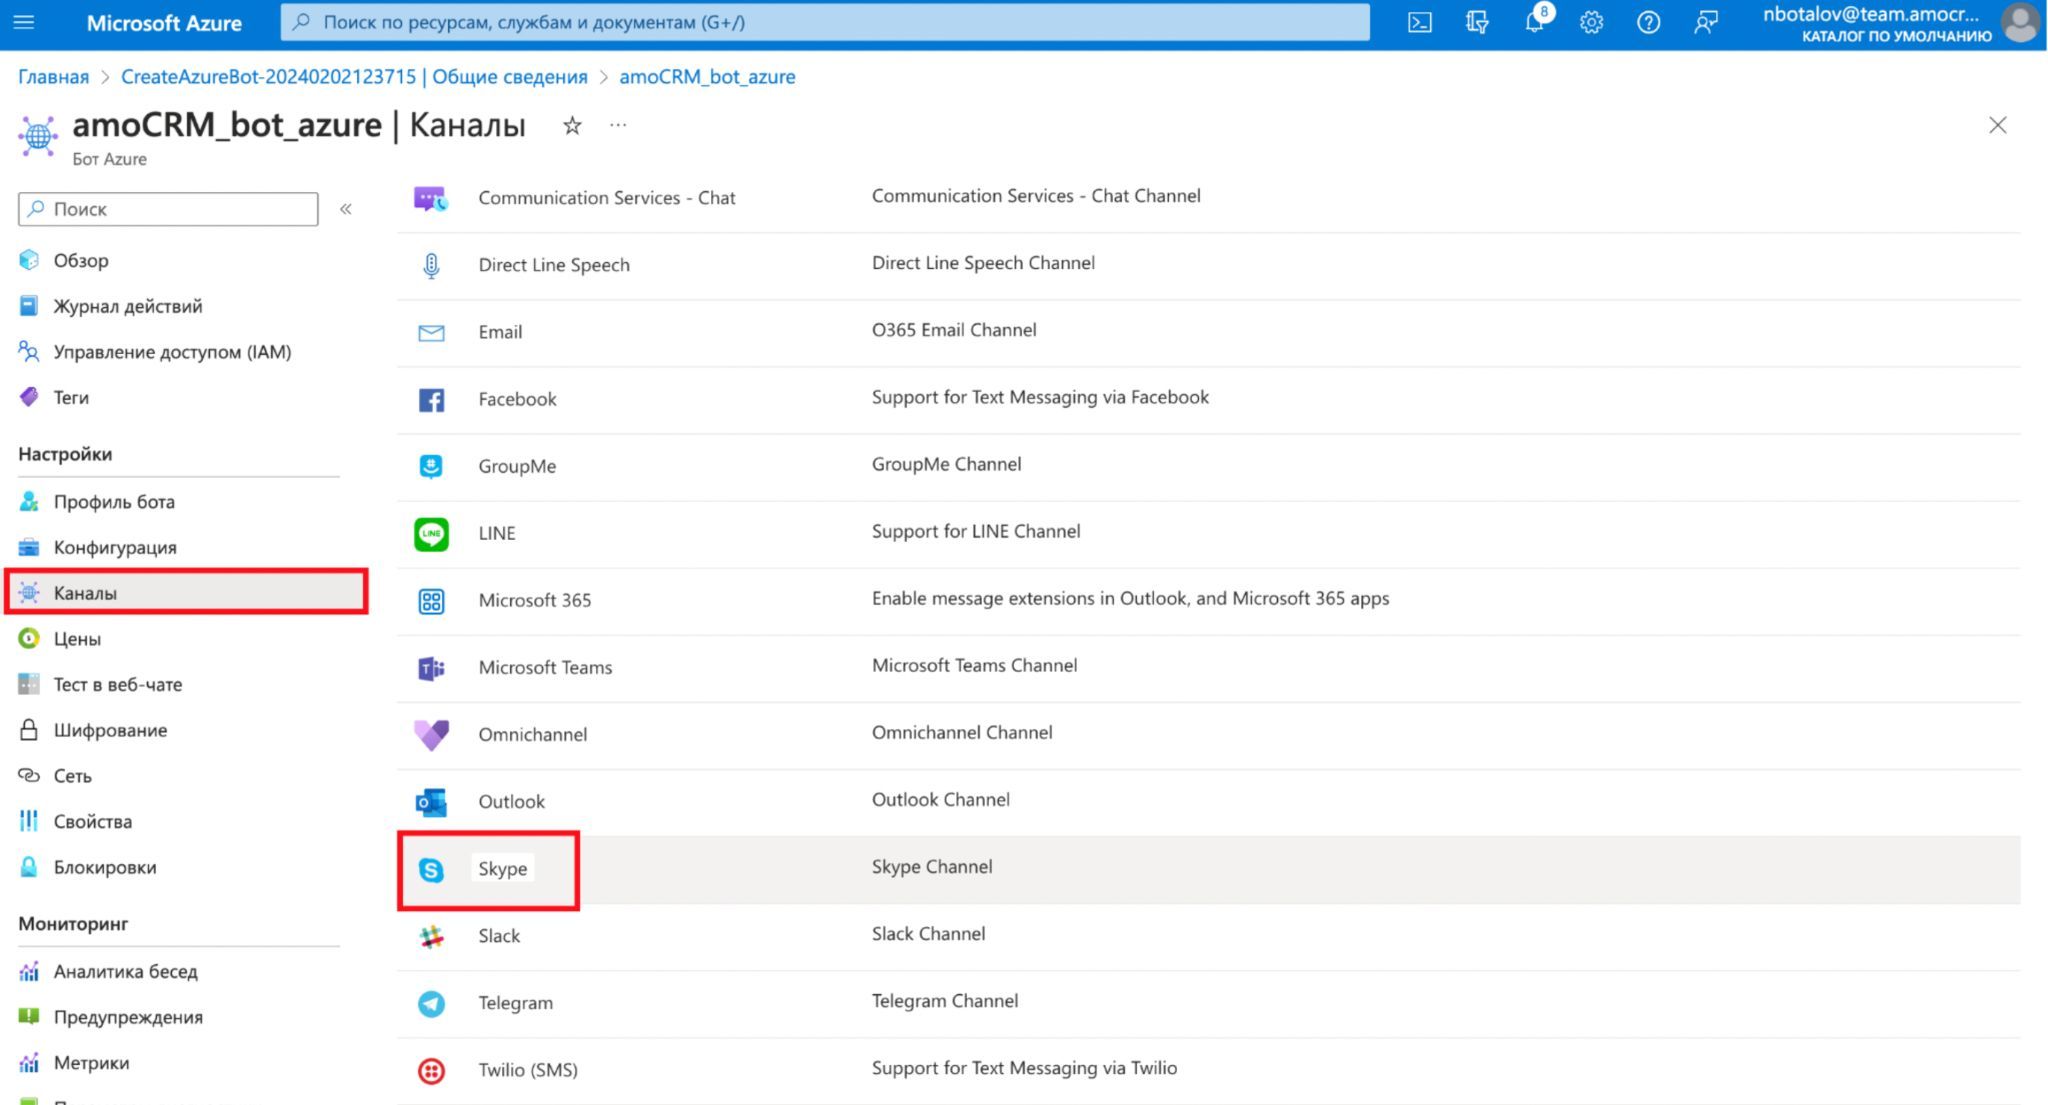Viewport: 2048px width, 1105px height.
Task: Click Support for Text Messaging via Twilio
Action: tap(1024, 1068)
